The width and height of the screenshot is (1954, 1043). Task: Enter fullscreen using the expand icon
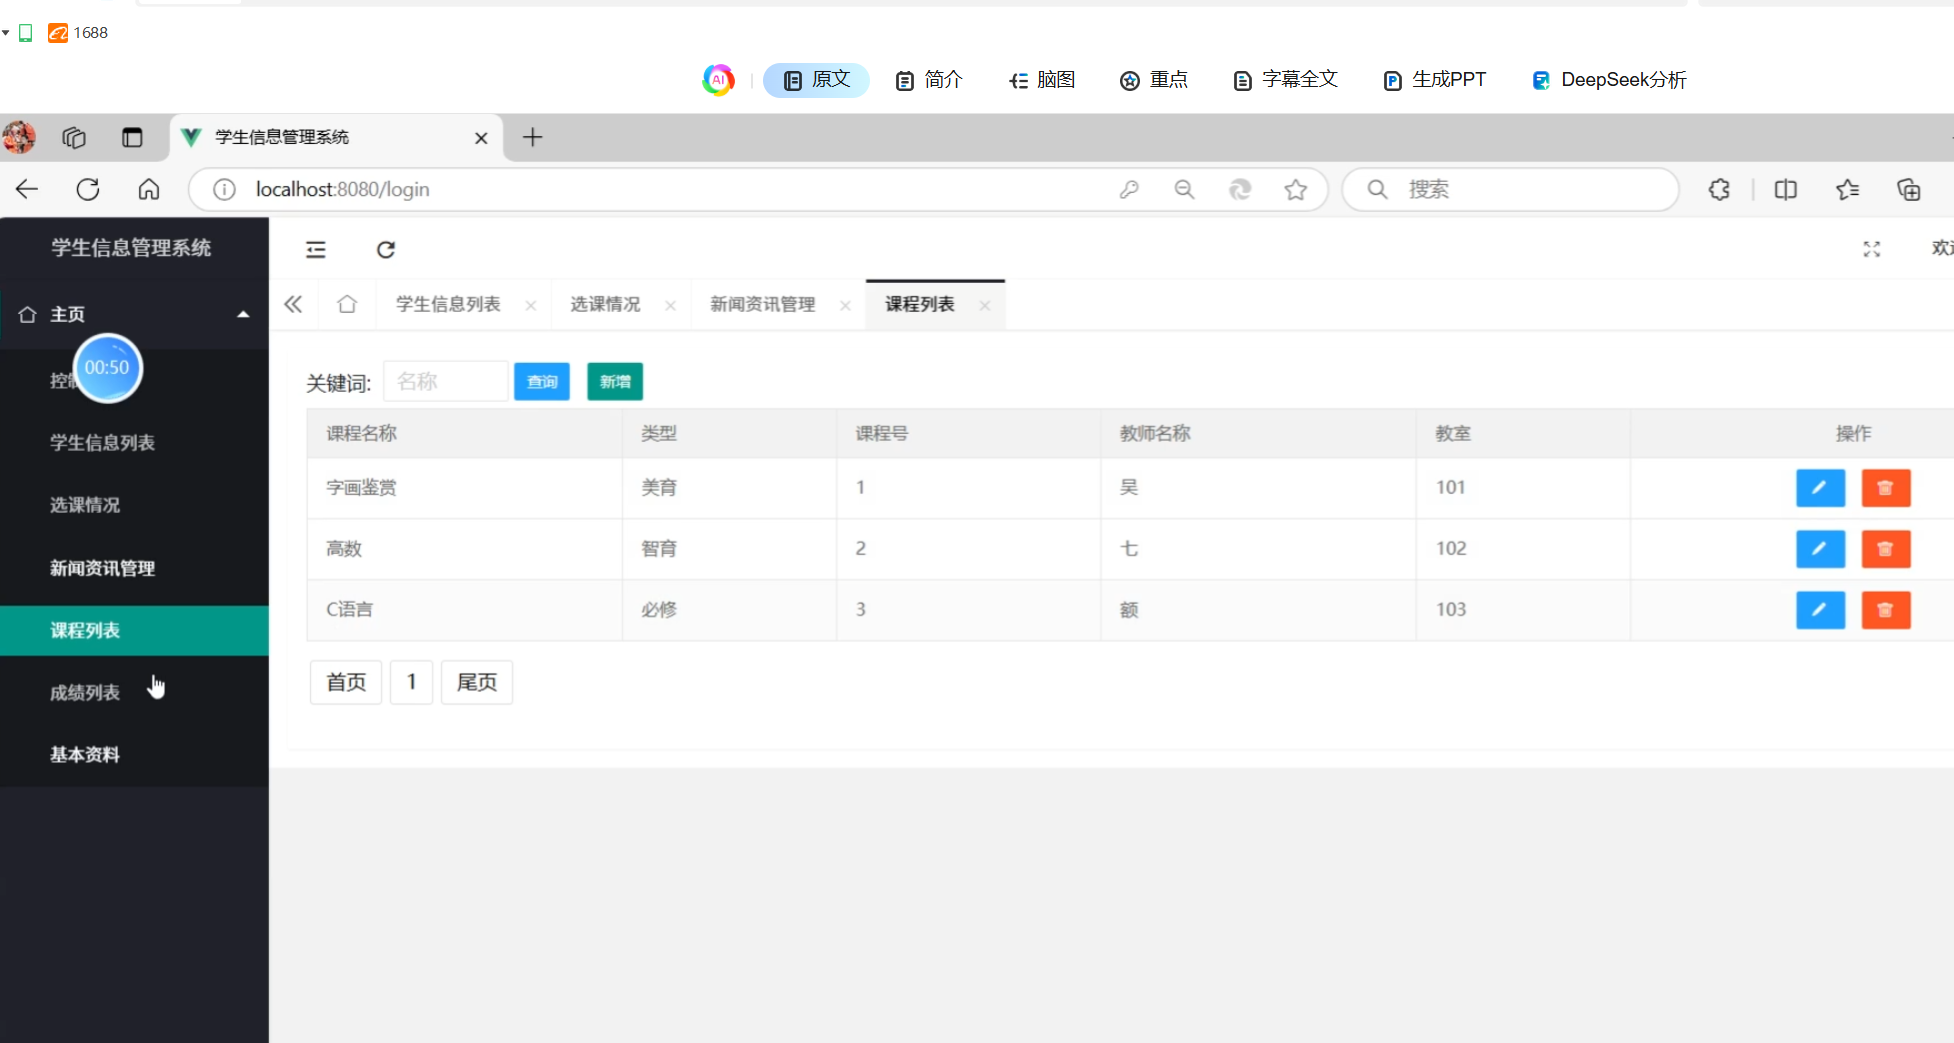(1871, 250)
